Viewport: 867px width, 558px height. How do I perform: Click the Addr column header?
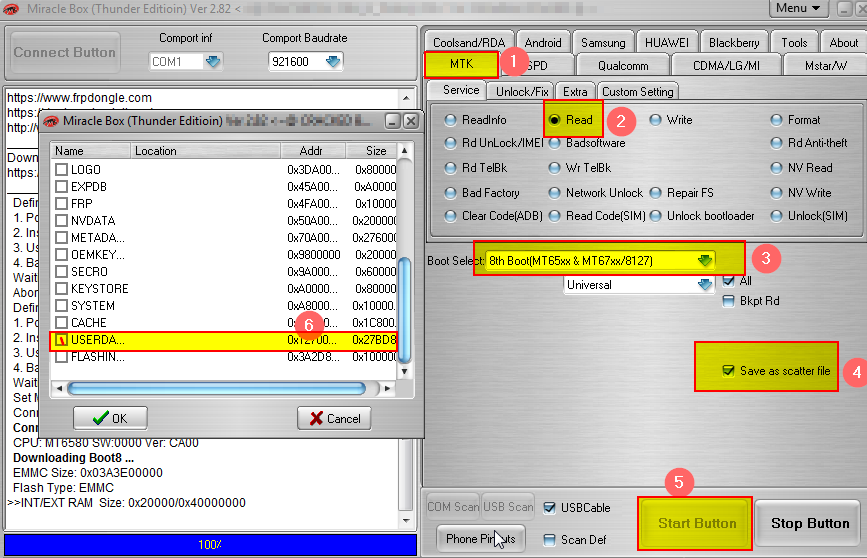point(312,151)
